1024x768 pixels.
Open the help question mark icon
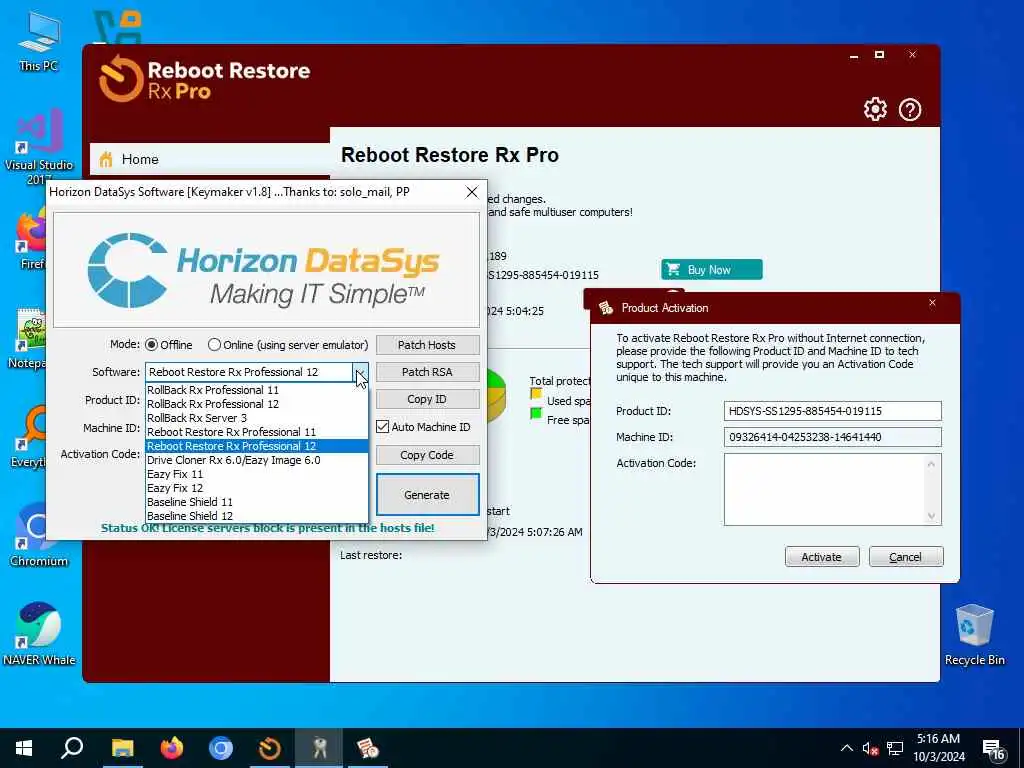tap(910, 109)
